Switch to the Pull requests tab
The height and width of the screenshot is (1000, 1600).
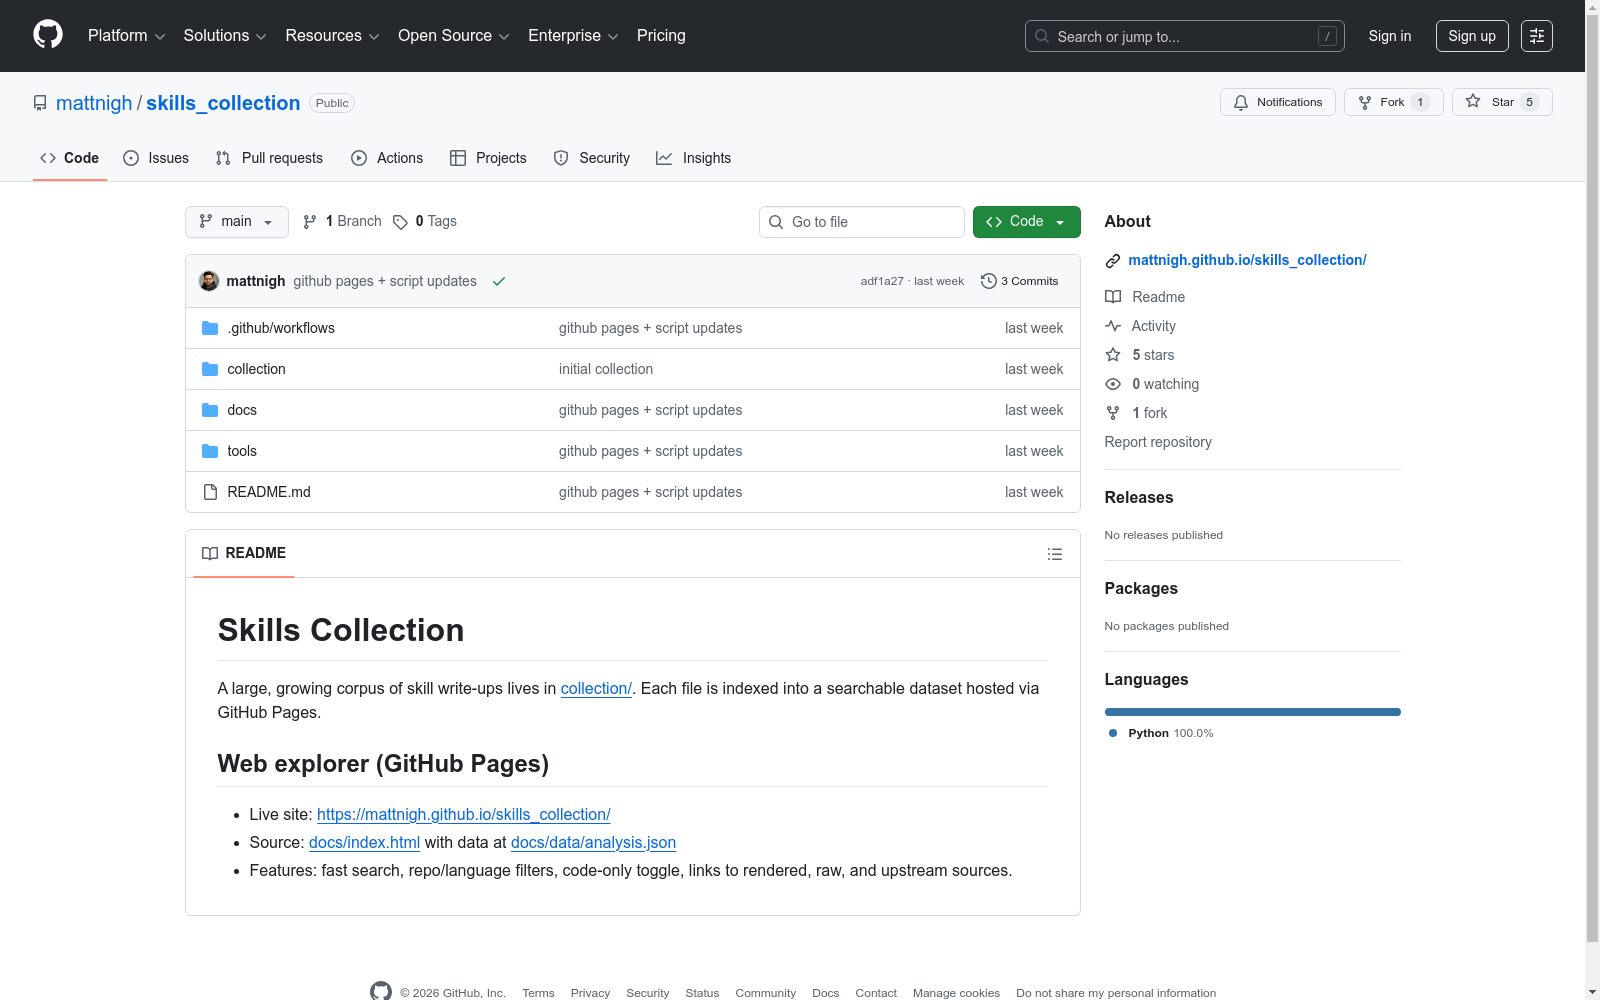click(x=269, y=158)
